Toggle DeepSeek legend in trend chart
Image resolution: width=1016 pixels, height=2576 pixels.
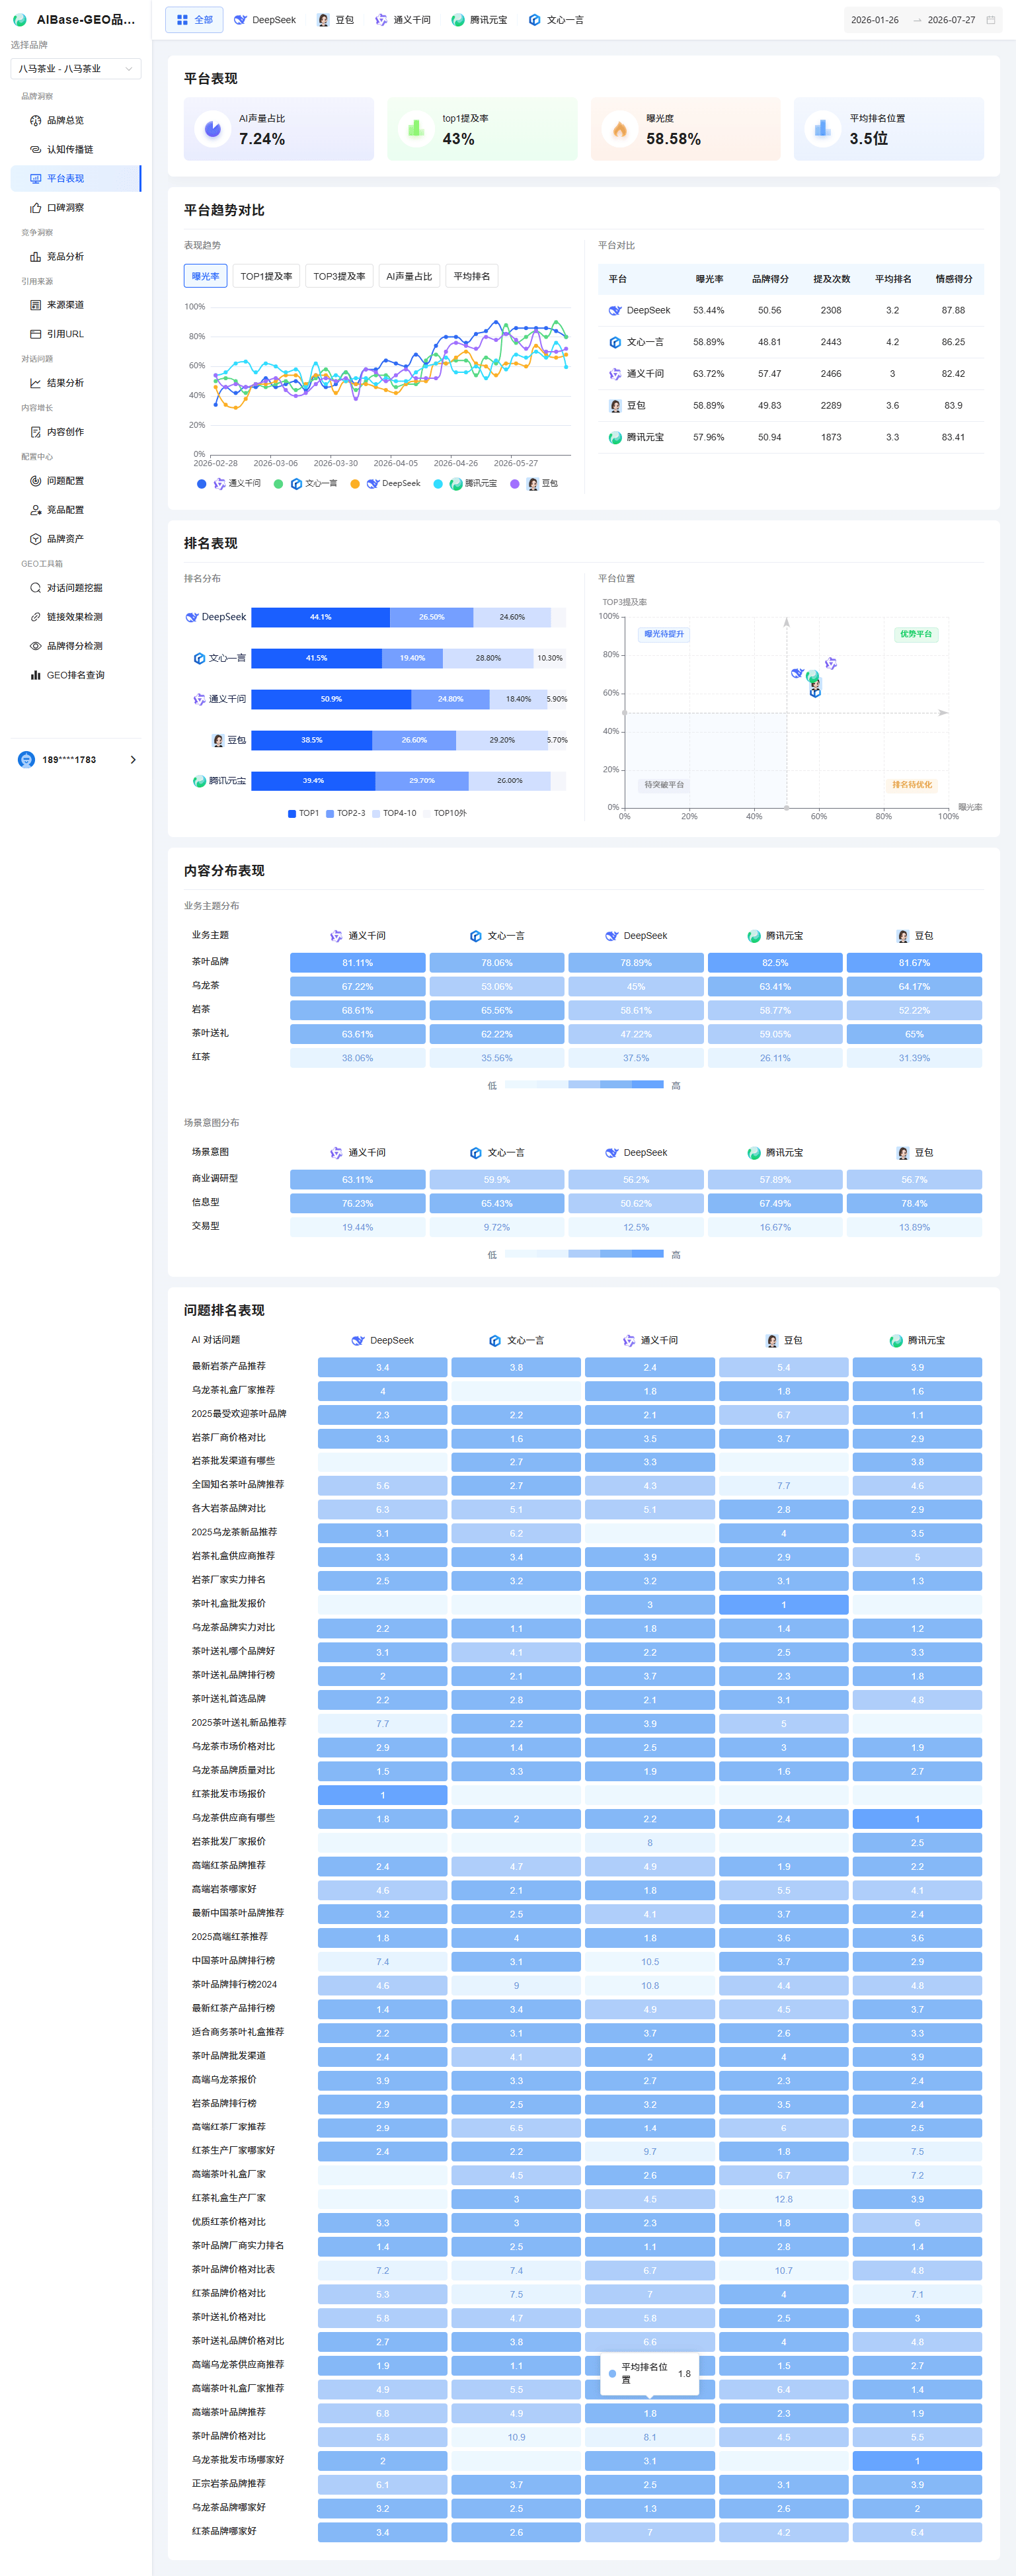385,484
